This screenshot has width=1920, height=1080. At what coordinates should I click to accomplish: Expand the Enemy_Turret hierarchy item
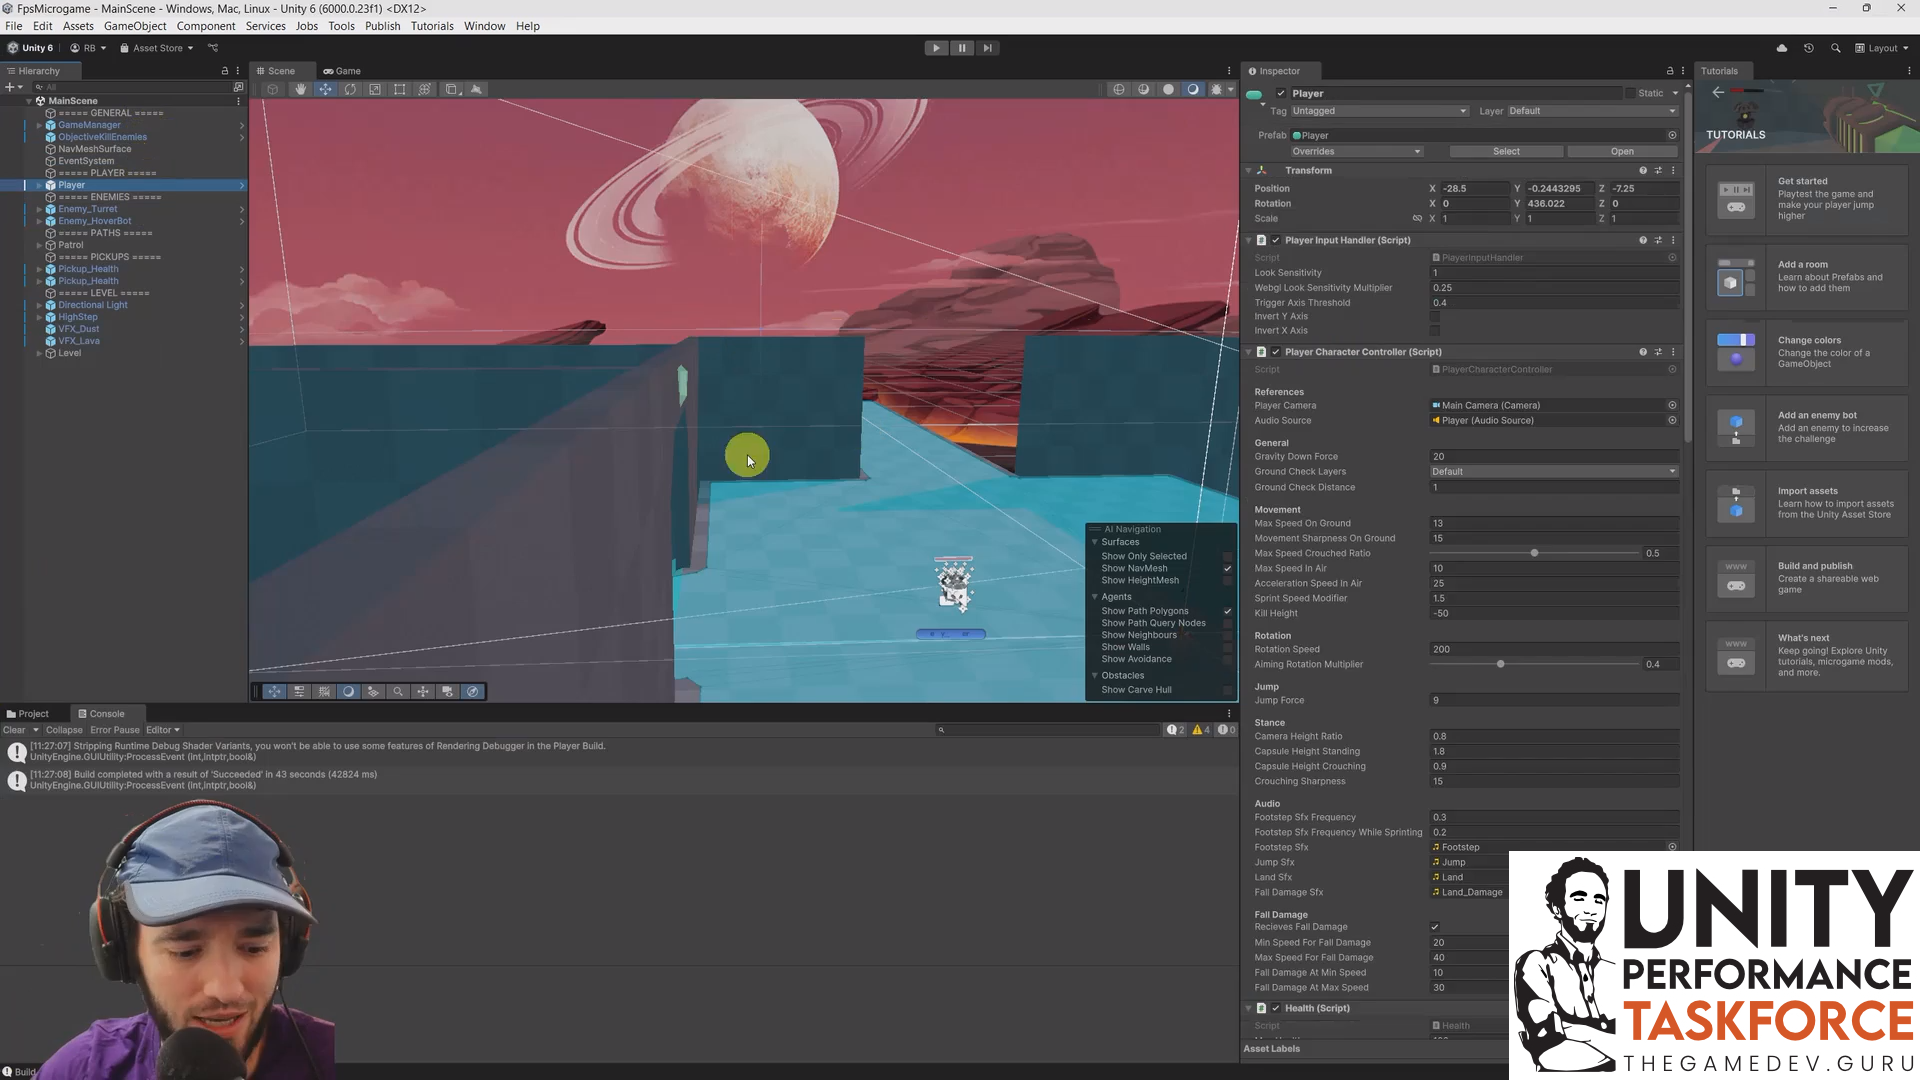[x=40, y=209]
